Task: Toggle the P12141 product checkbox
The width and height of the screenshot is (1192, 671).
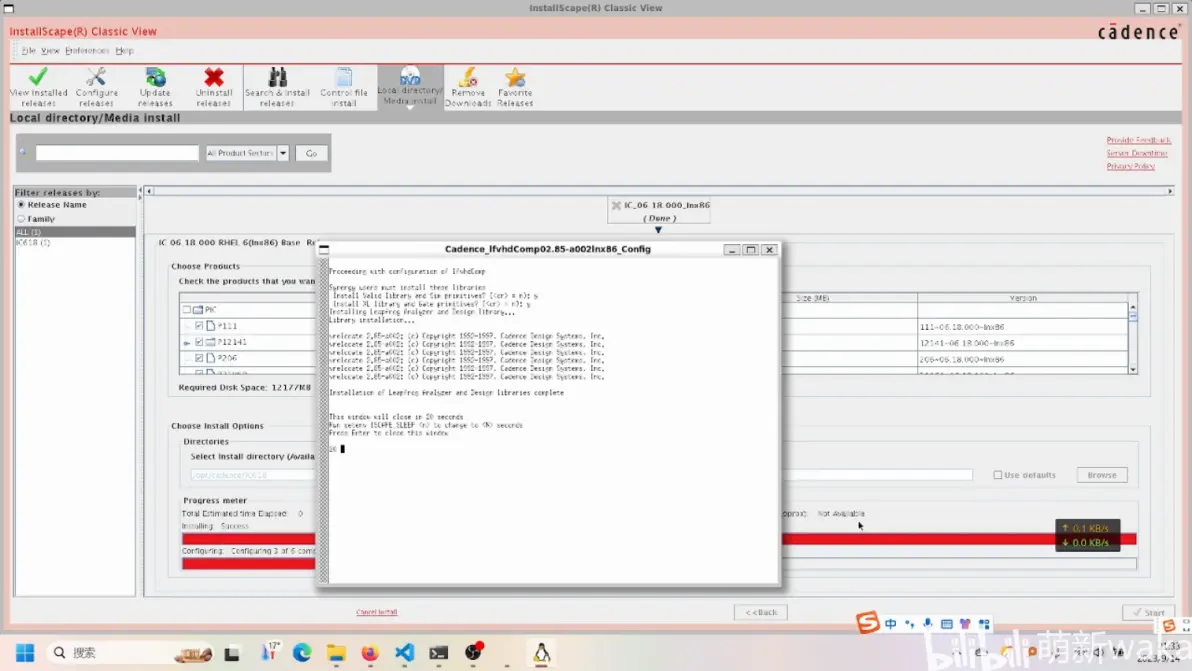Action: (199, 342)
